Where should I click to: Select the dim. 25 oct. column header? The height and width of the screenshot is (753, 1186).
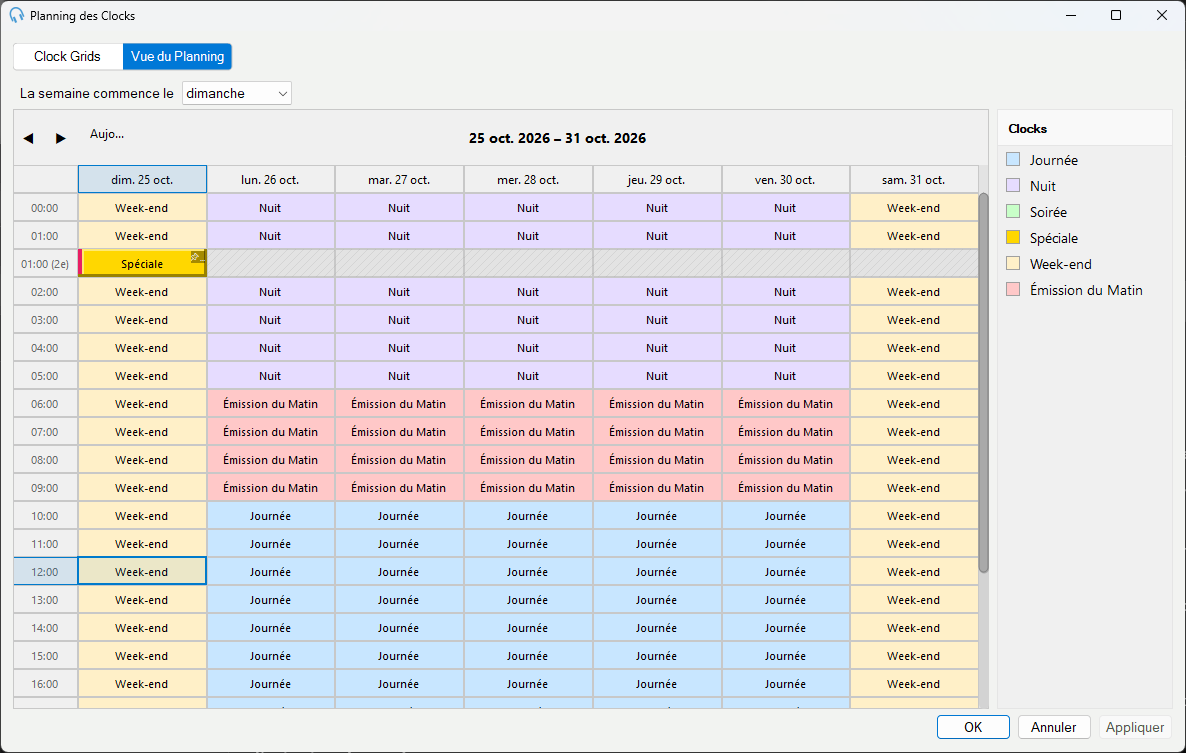coord(142,180)
